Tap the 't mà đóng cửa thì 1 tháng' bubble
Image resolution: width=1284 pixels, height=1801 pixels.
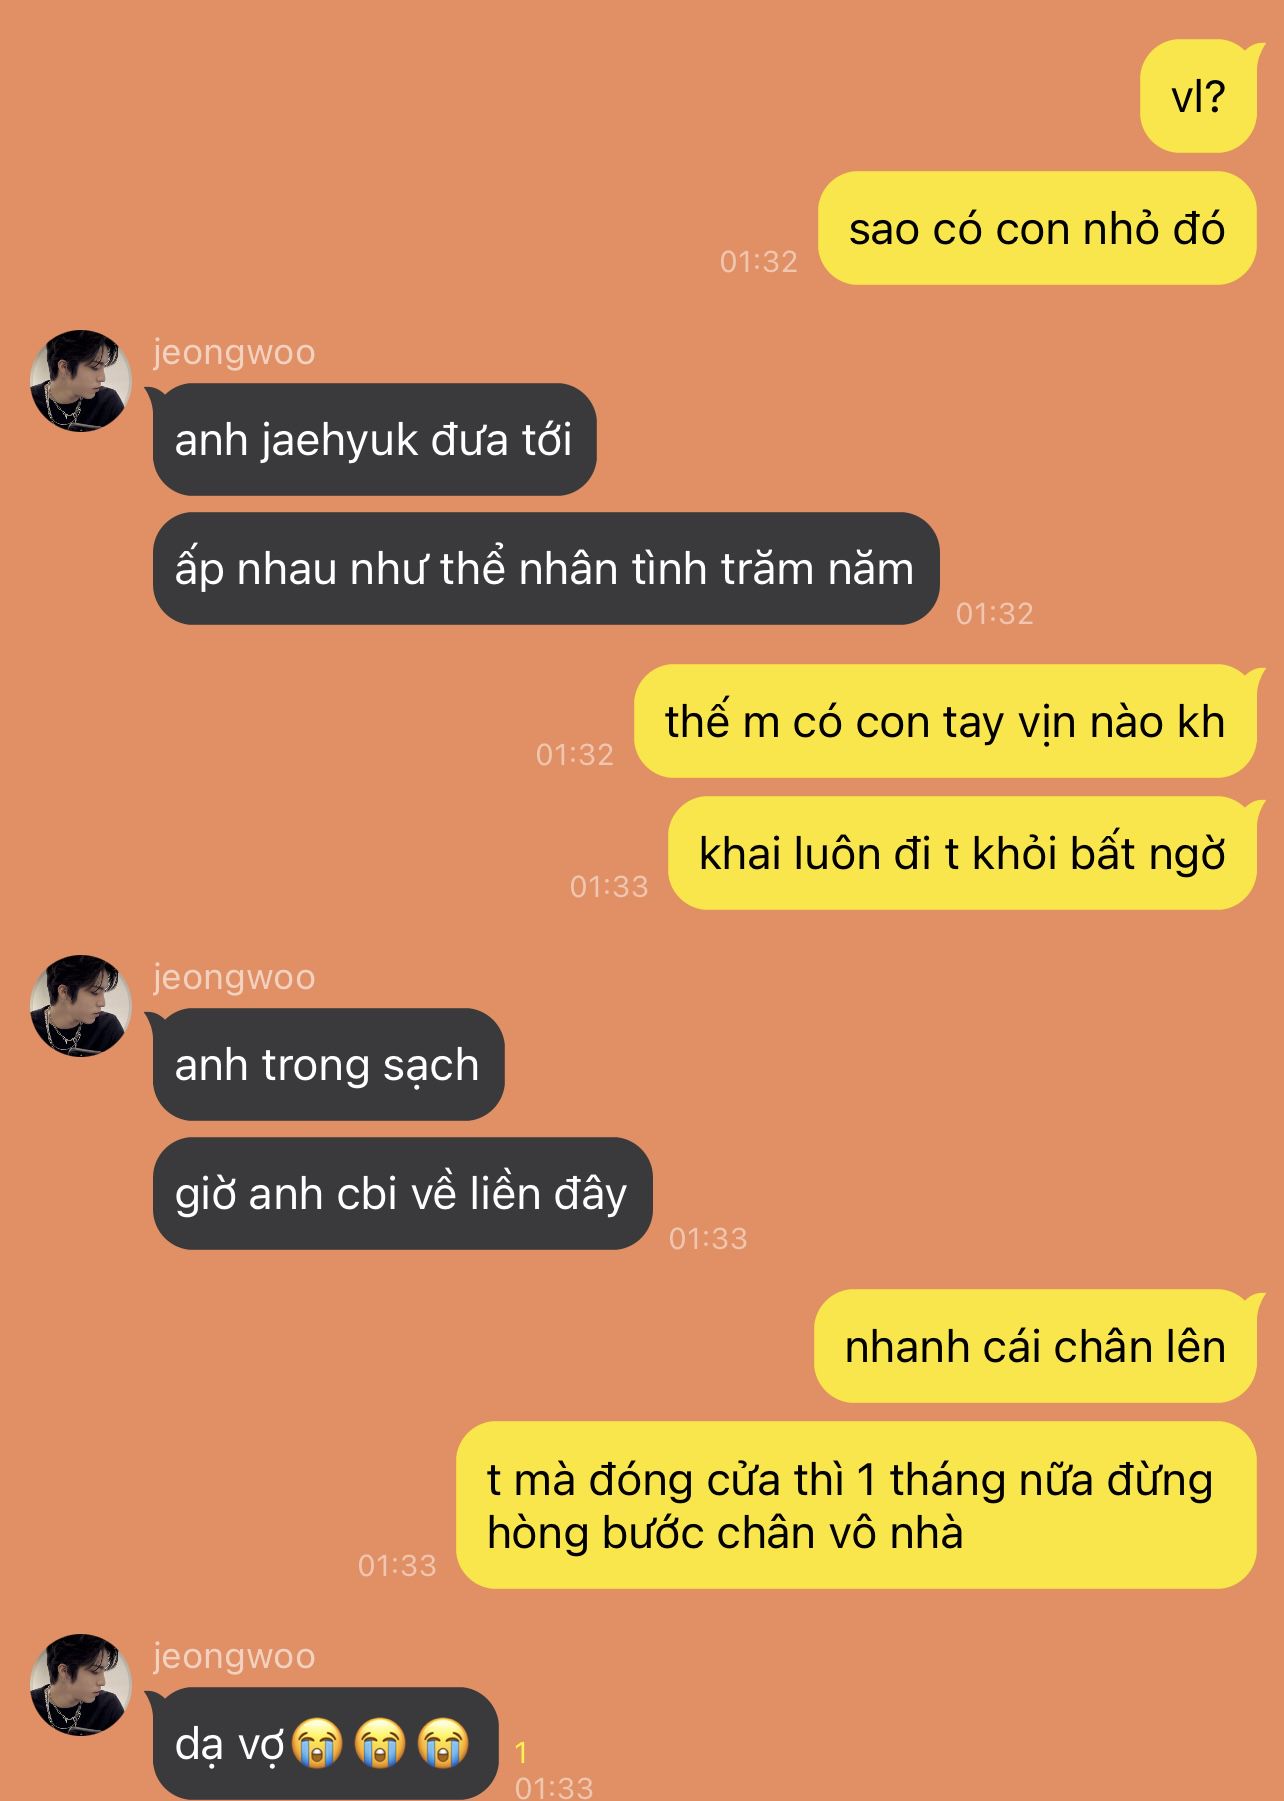tap(856, 1506)
